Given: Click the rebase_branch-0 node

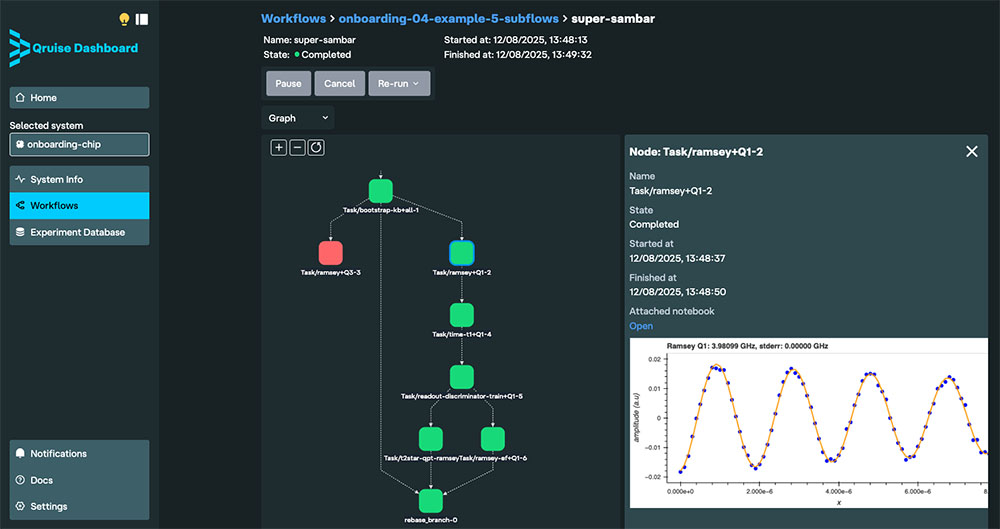Looking at the screenshot, I should click(x=431, y=501).
